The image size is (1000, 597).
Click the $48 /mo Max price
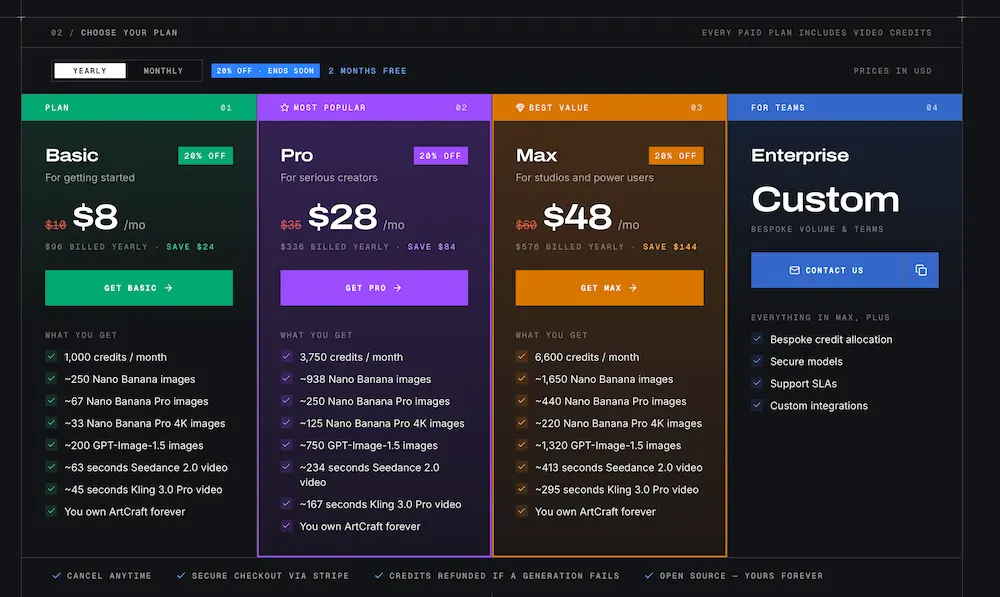tap(591, 217)
